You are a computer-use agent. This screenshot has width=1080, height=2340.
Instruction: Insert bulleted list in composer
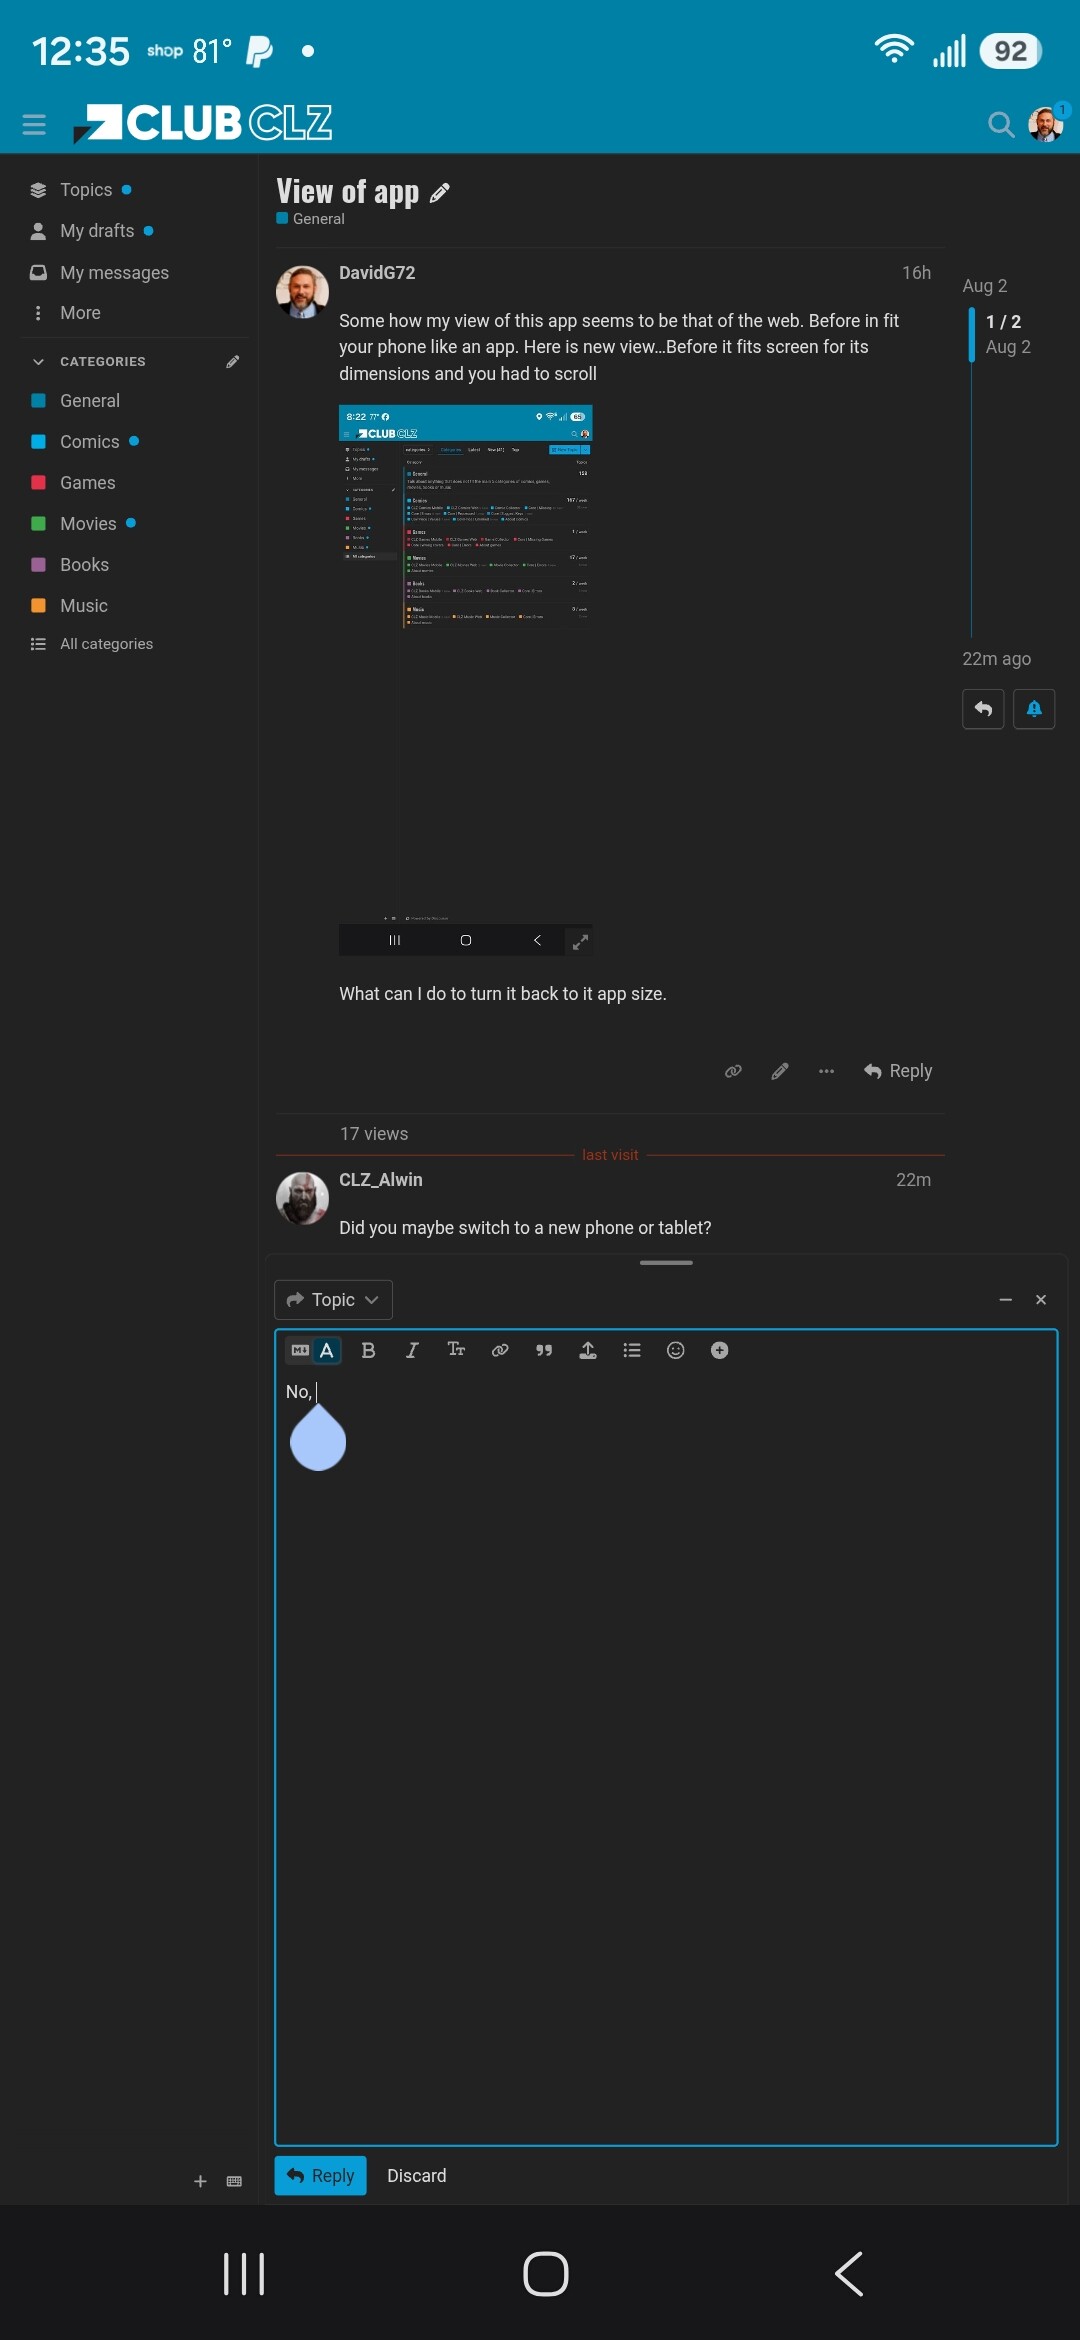click(632, 1350)
